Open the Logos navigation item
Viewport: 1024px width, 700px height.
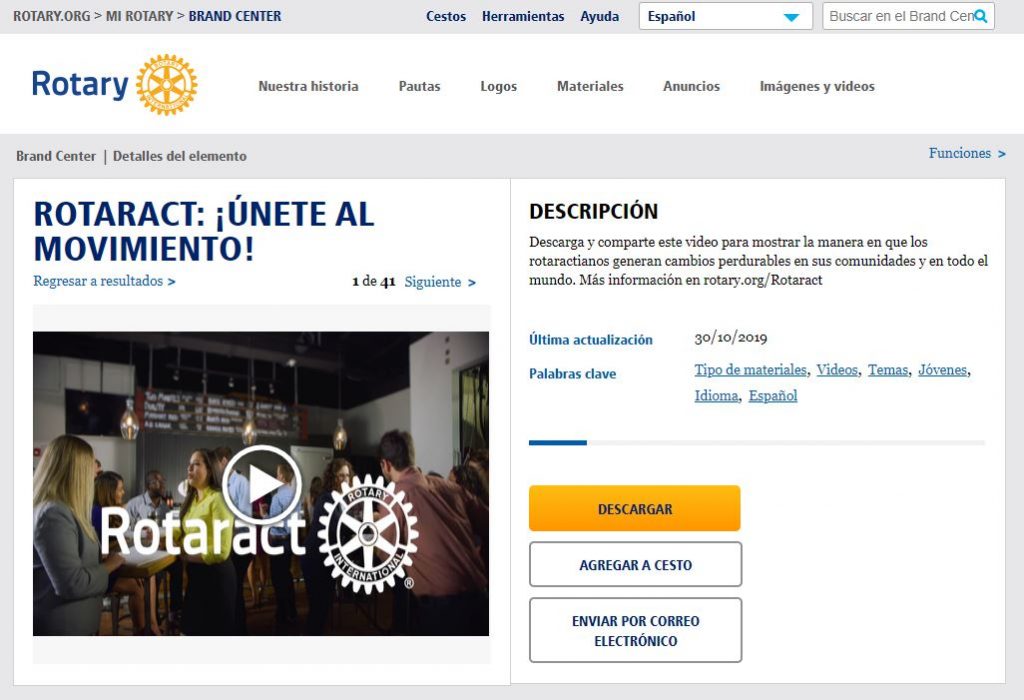(498, 86)
